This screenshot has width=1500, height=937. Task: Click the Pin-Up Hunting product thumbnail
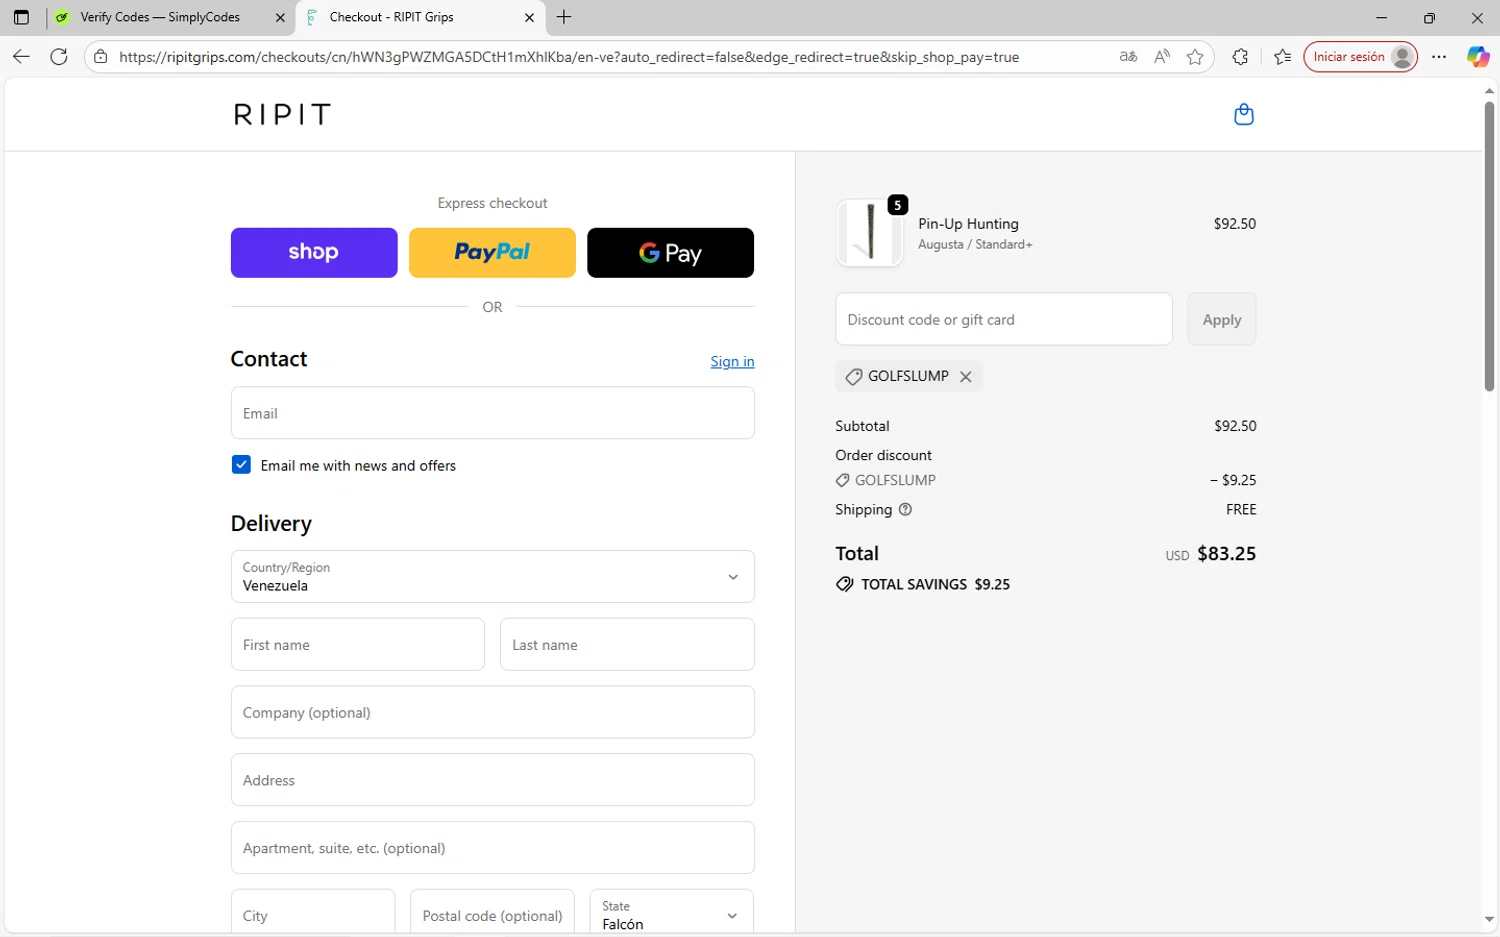[x=869, y=233]
